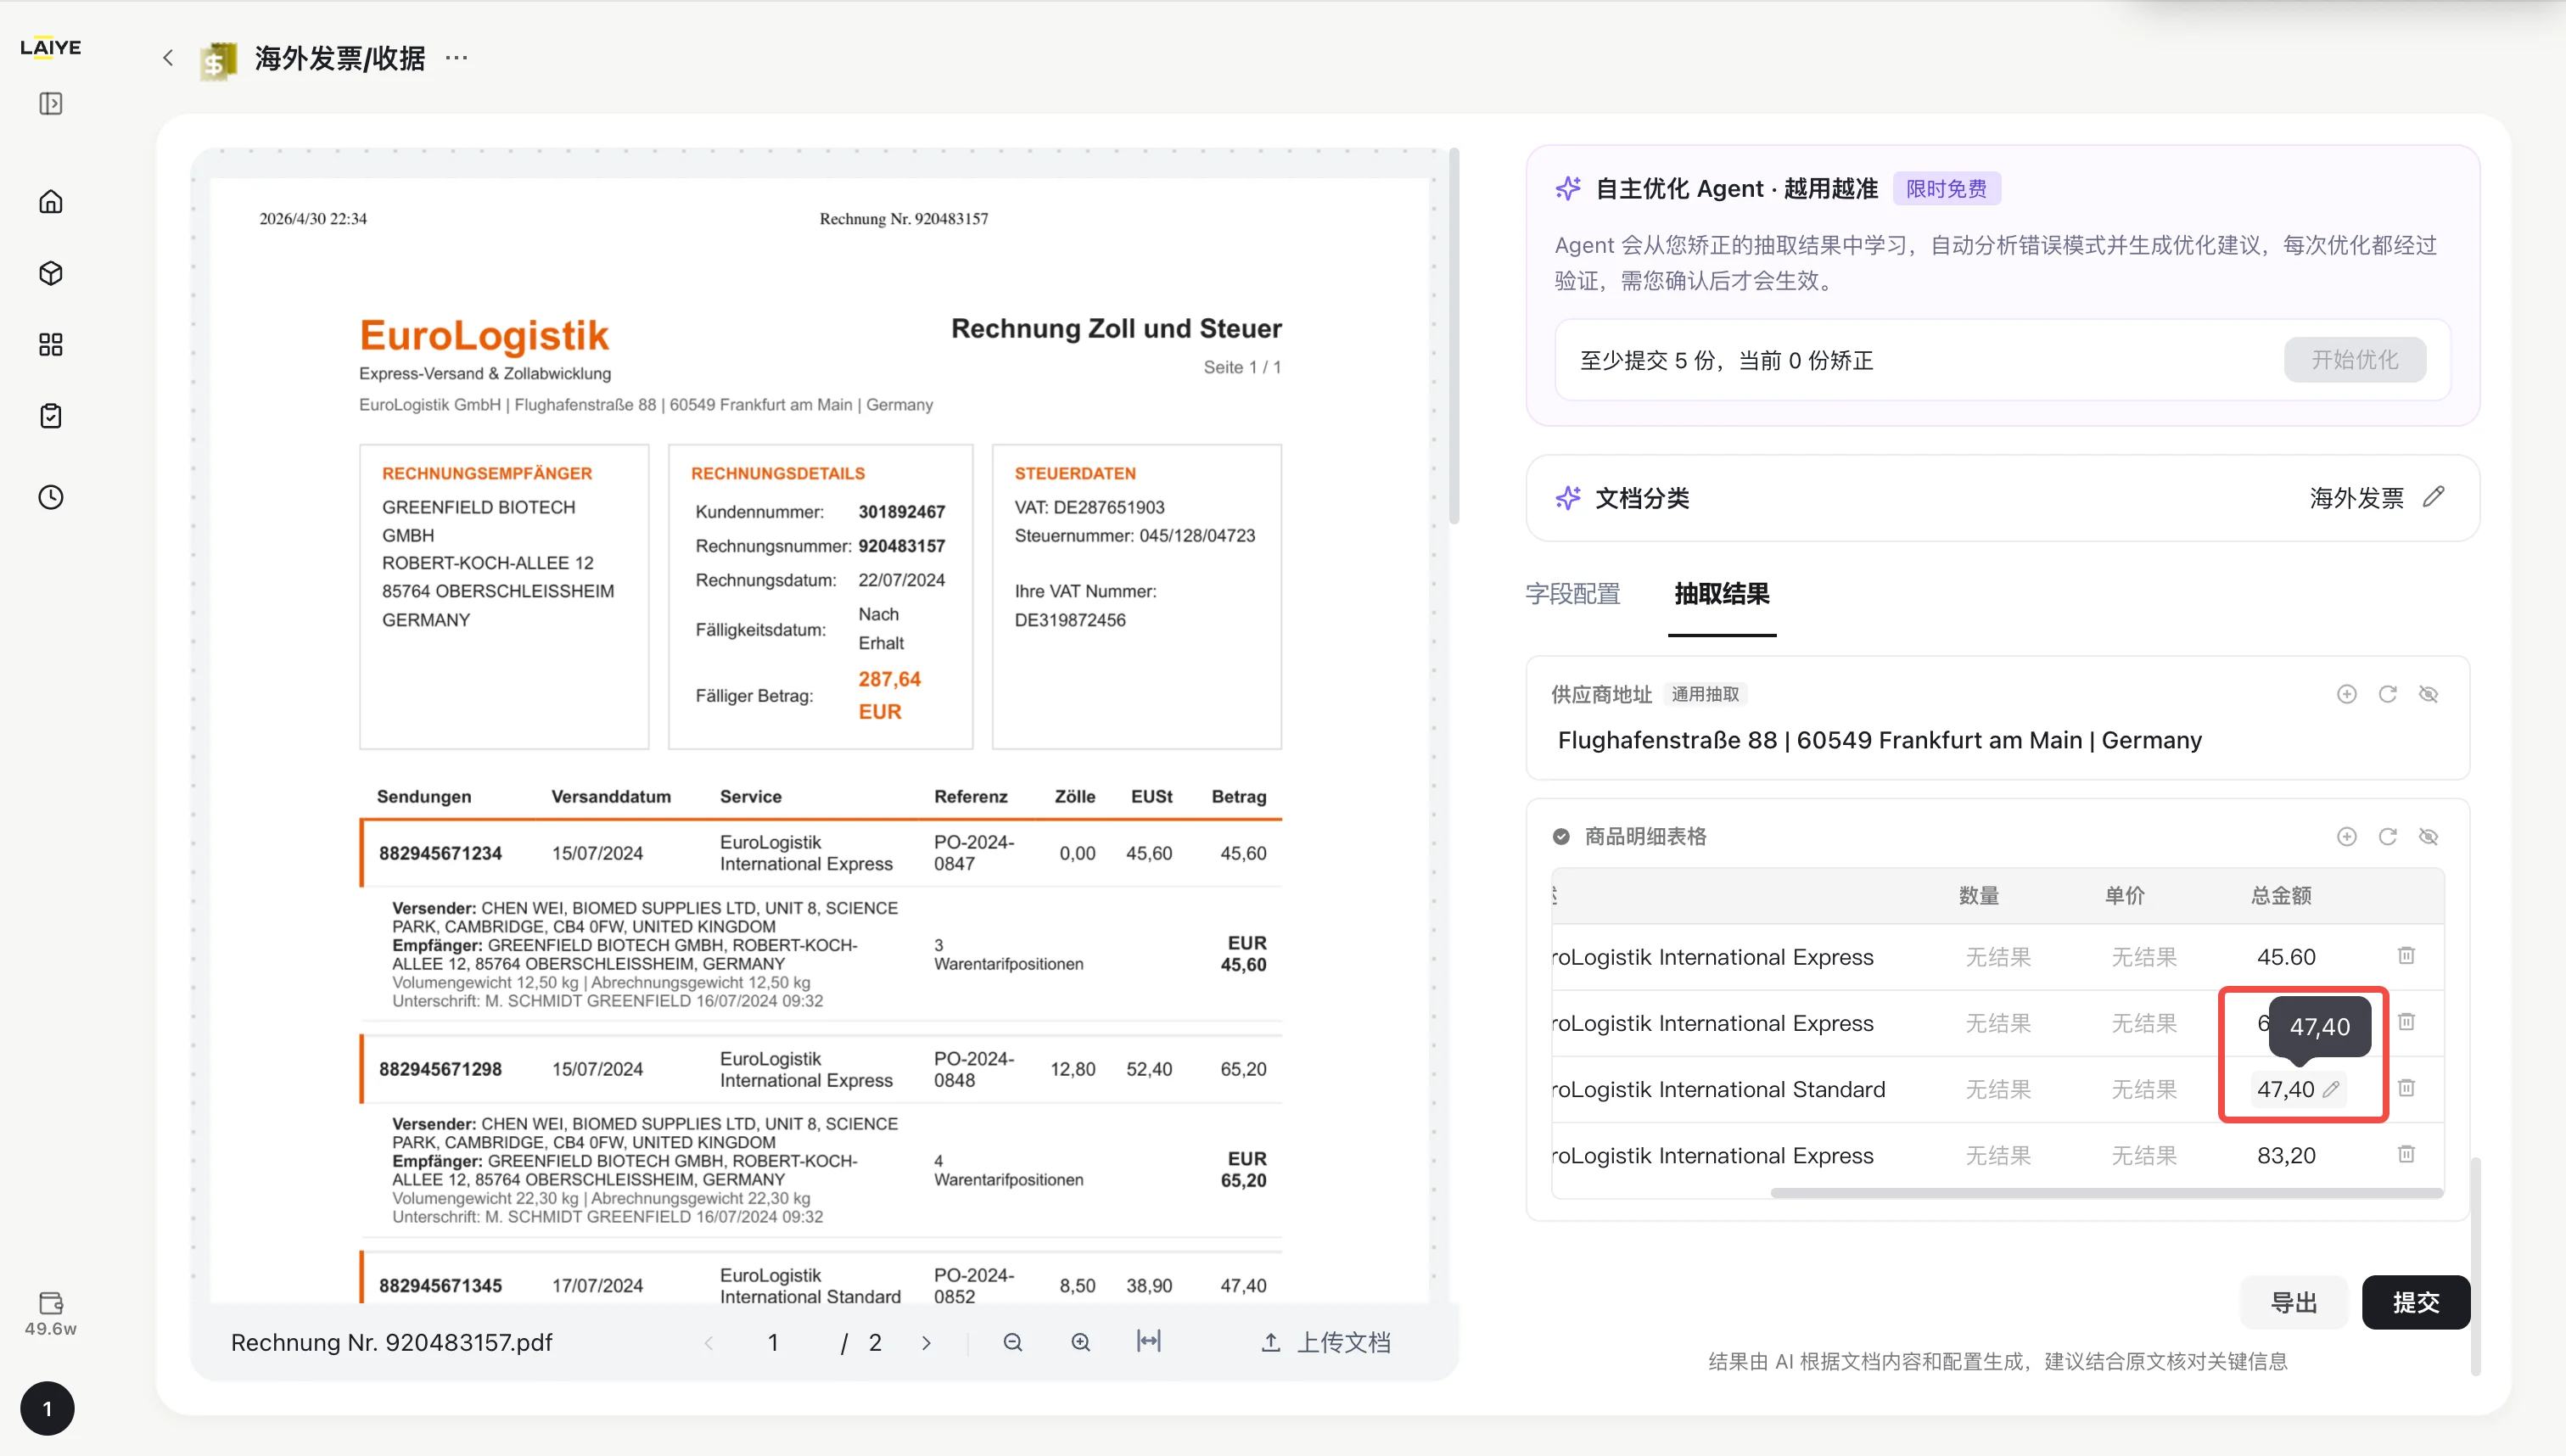Viewport: 2566px width, 1456px height.
Task: Delete the row with total 83,20
Action: pyautogui.click(x=2407, y=1154)
